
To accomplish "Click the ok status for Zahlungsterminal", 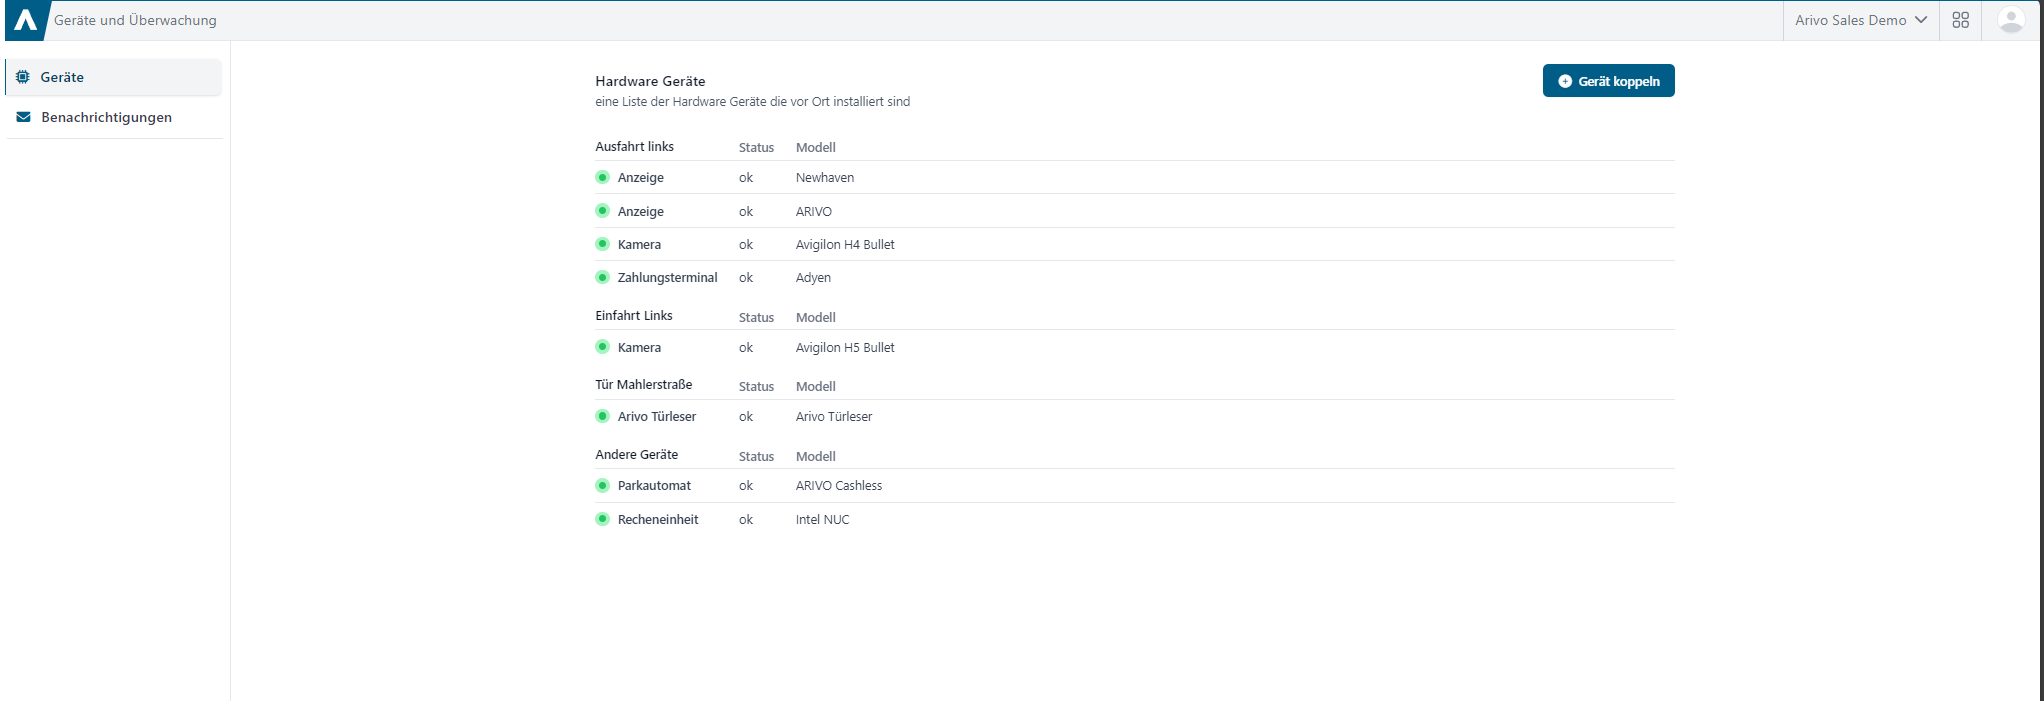I will 746,277.
